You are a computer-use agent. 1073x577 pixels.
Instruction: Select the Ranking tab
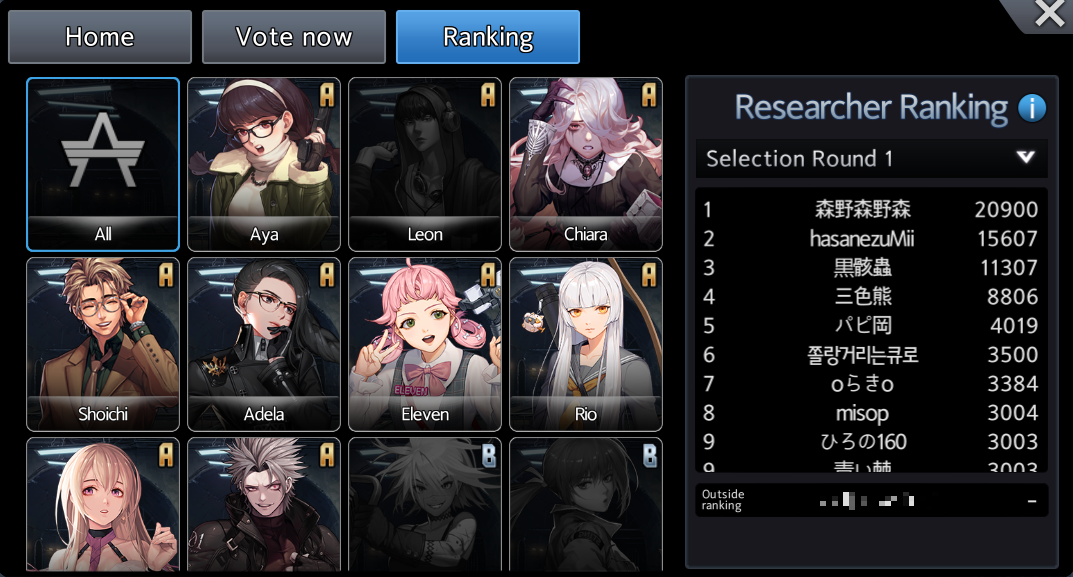[488, 37]
